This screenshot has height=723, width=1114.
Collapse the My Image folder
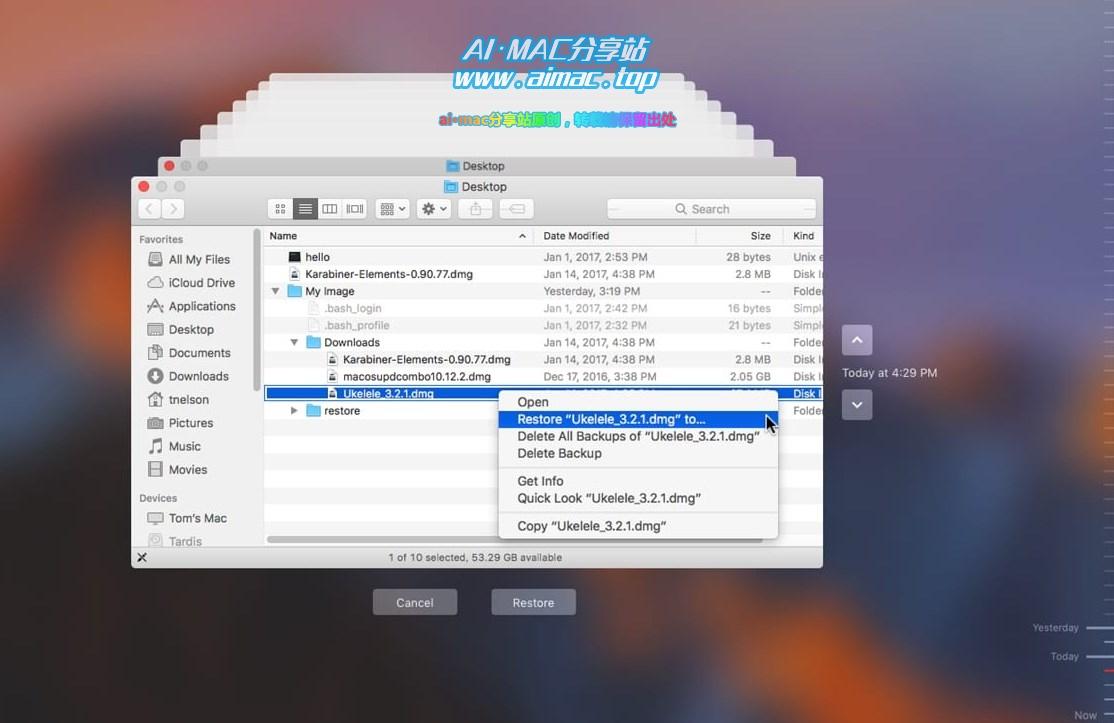click(276, 291)
